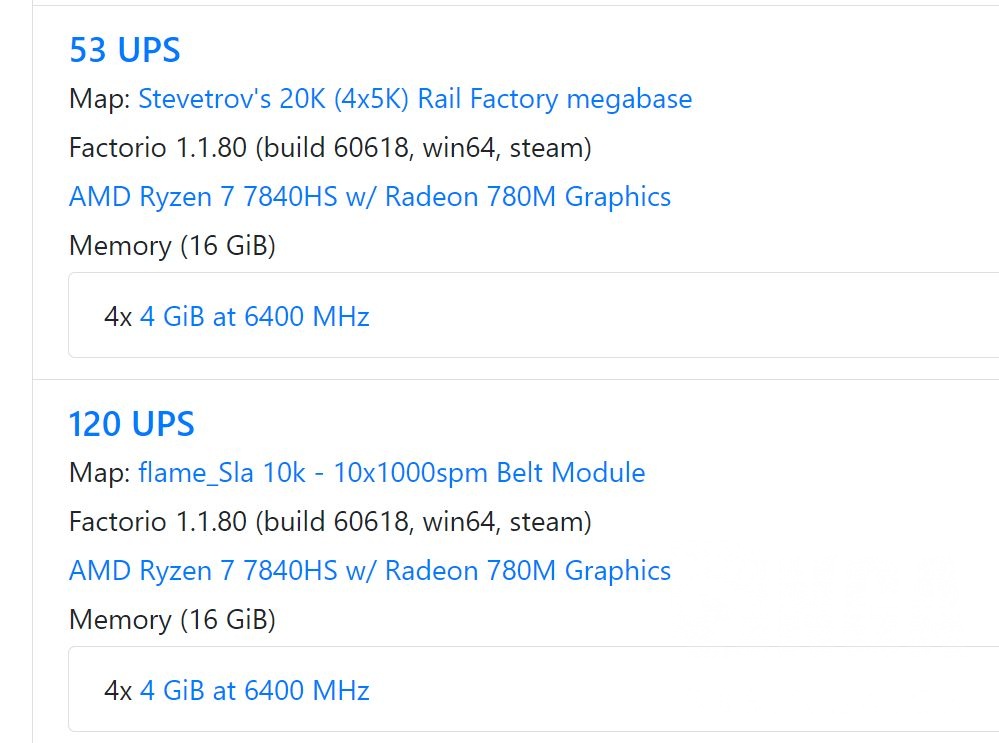Viewport: 999px width, 743px height.
Task: Click the 4x text in 53 UPS memory box
Action: [x=118, y=318]
